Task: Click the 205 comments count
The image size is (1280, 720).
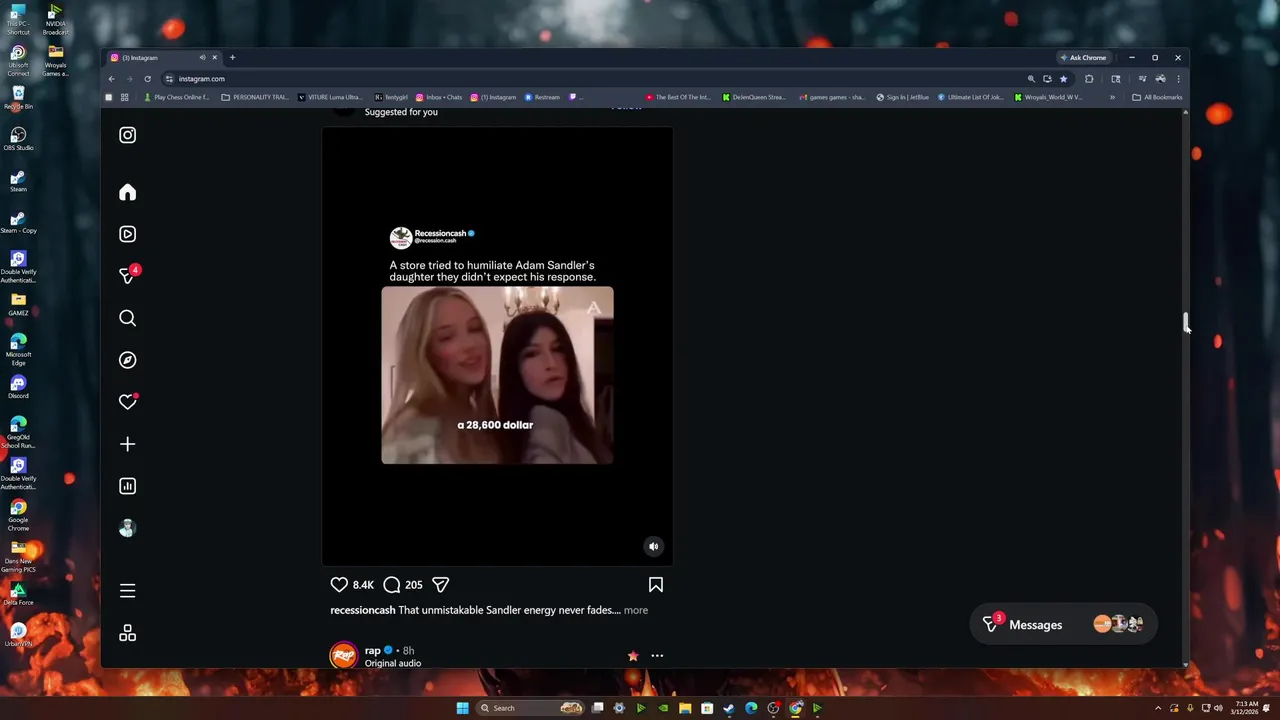Action: click(x=414, y=585)
